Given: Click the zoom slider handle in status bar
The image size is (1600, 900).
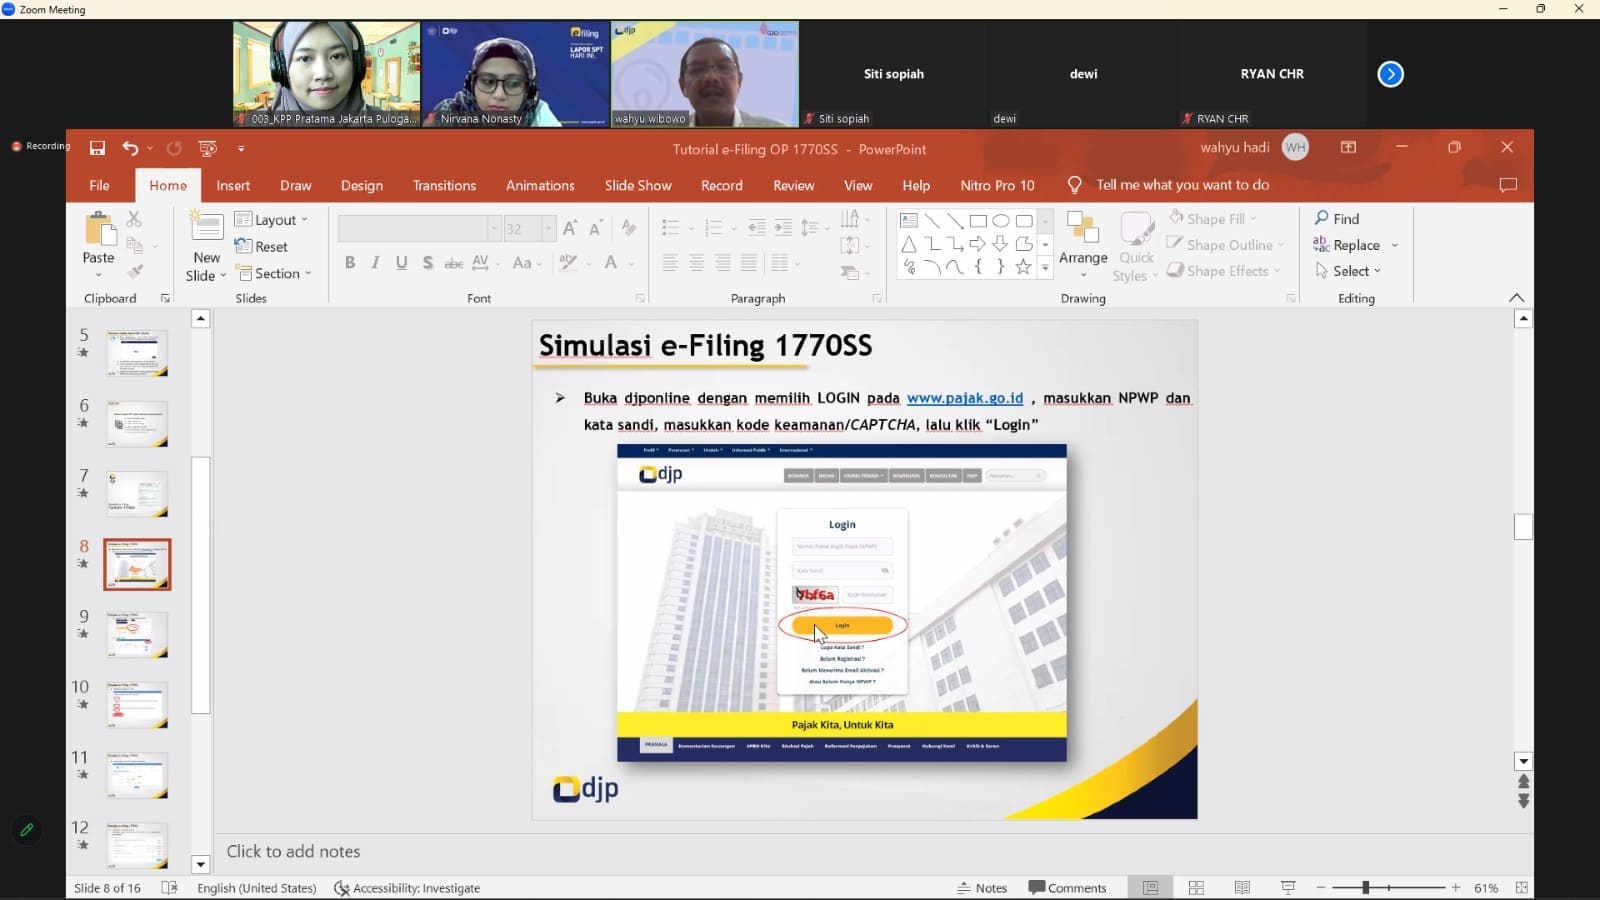Looking at the screenshot, I should 1365,888.
